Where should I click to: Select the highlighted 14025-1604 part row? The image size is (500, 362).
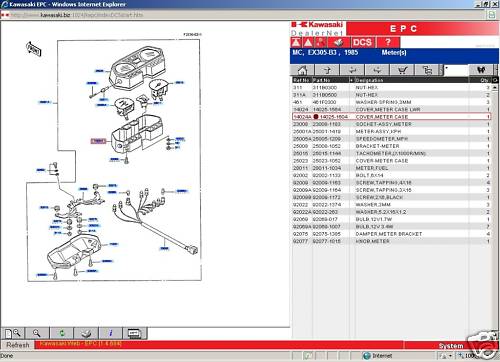point(392,117)
